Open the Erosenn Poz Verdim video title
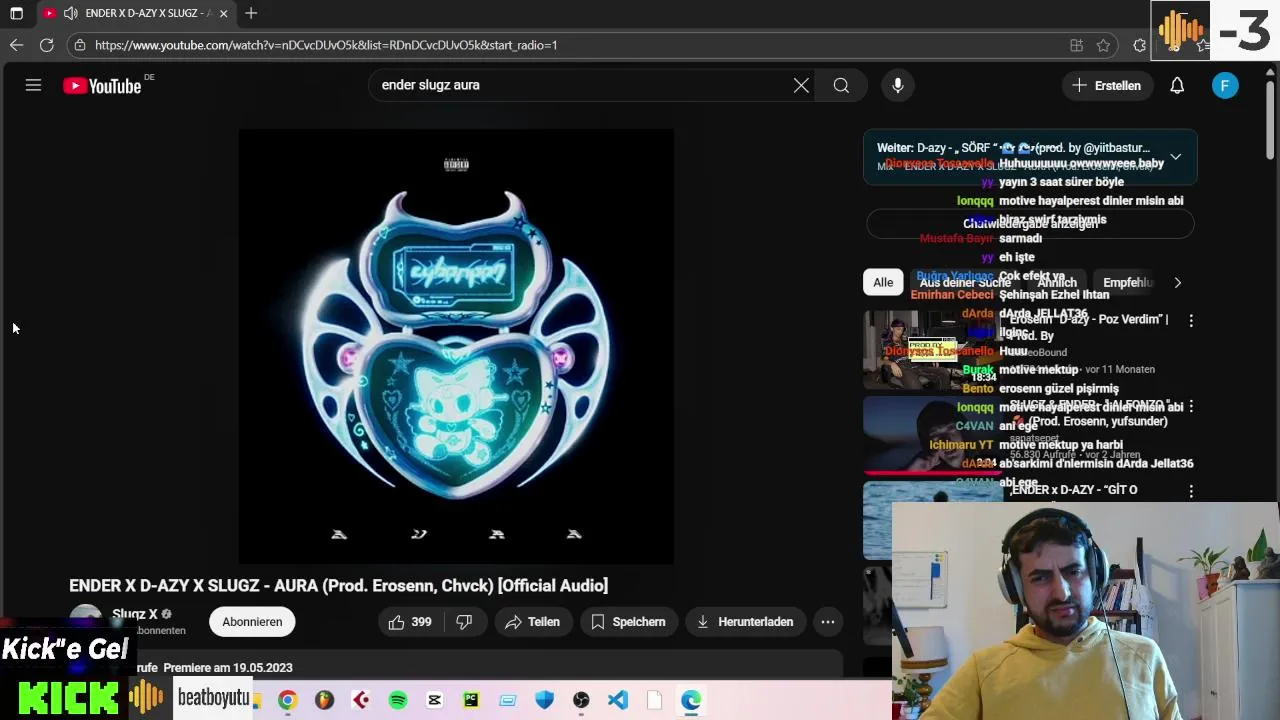 click(x=1089, y=327)
